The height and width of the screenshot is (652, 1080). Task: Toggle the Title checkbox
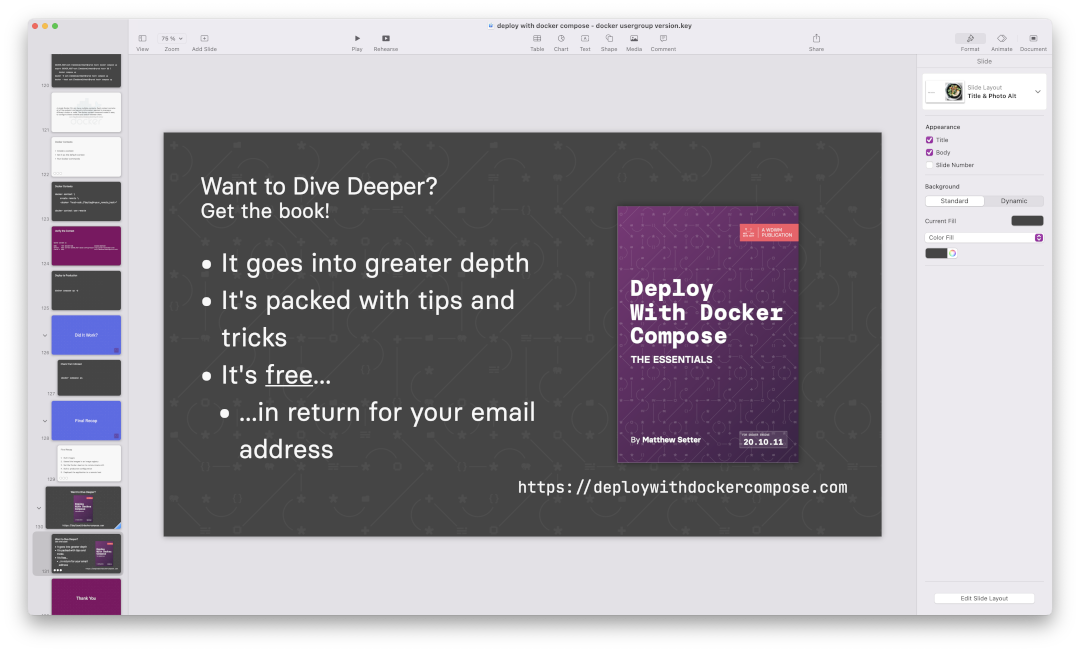[x=929, y=140]
